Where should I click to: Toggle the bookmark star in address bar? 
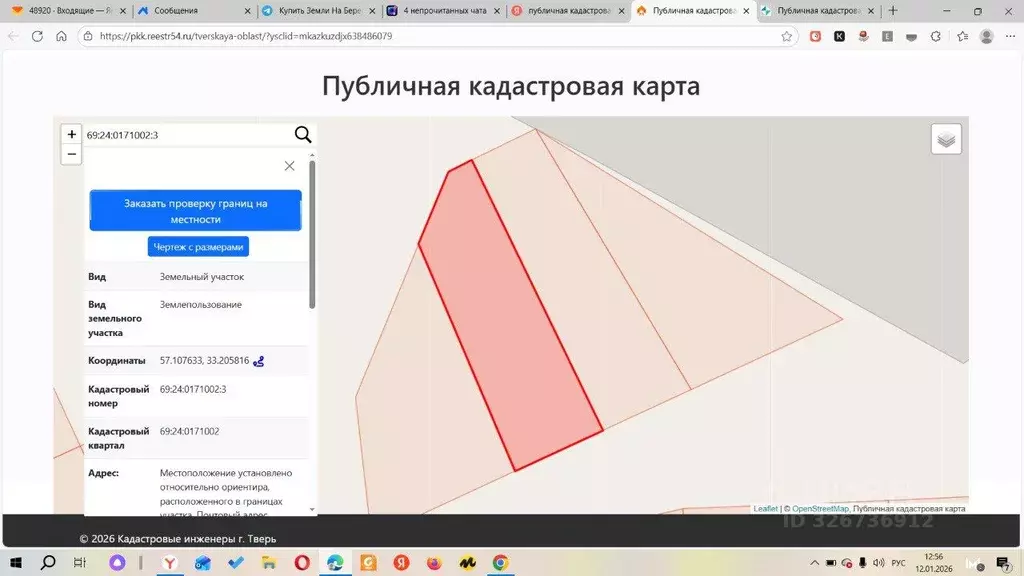pos(787,36)
